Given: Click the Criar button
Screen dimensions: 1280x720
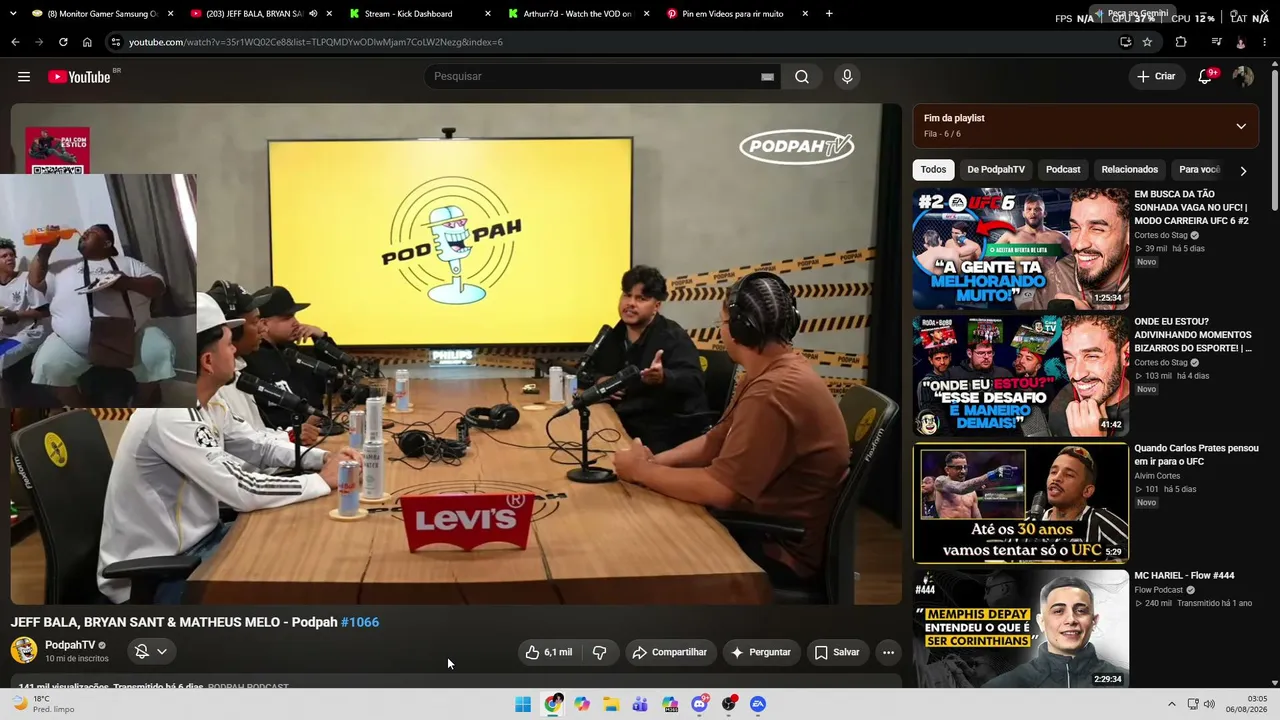Looking at the screenshot, I should (1156, 77).
